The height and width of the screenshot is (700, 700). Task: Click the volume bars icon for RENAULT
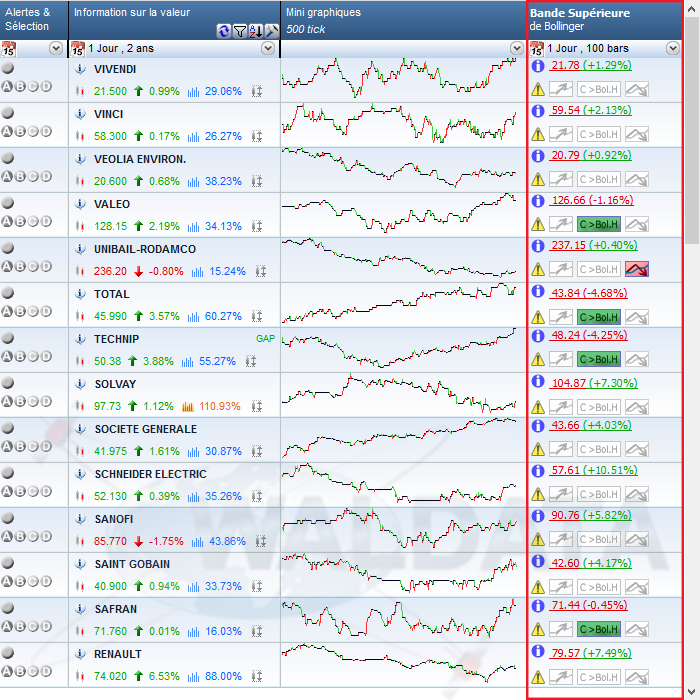193,676
